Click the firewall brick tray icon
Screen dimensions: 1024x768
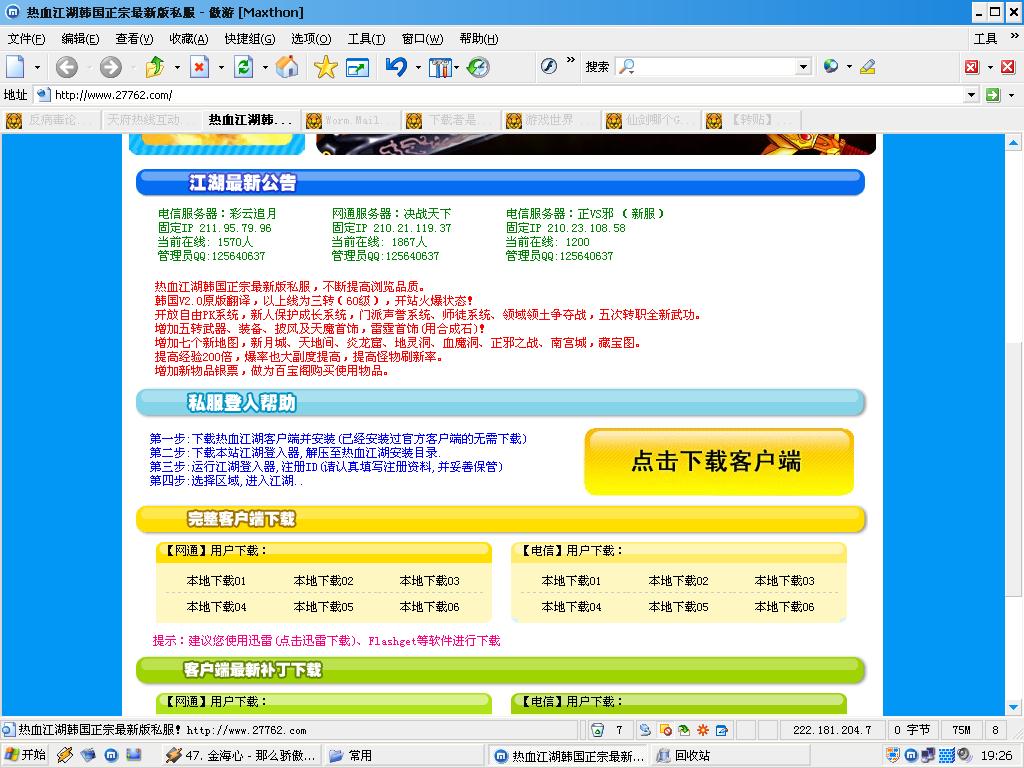click(x=947, y=756)
